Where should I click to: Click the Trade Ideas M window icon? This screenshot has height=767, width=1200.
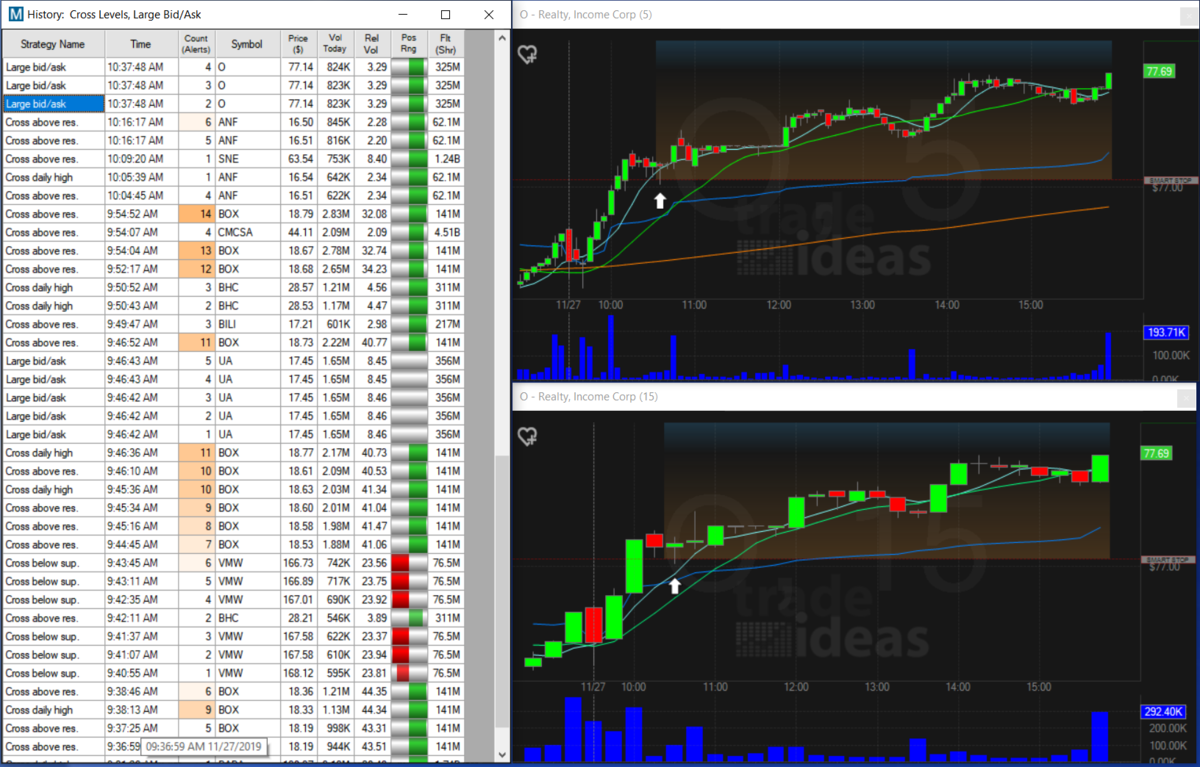pos(16,15)
